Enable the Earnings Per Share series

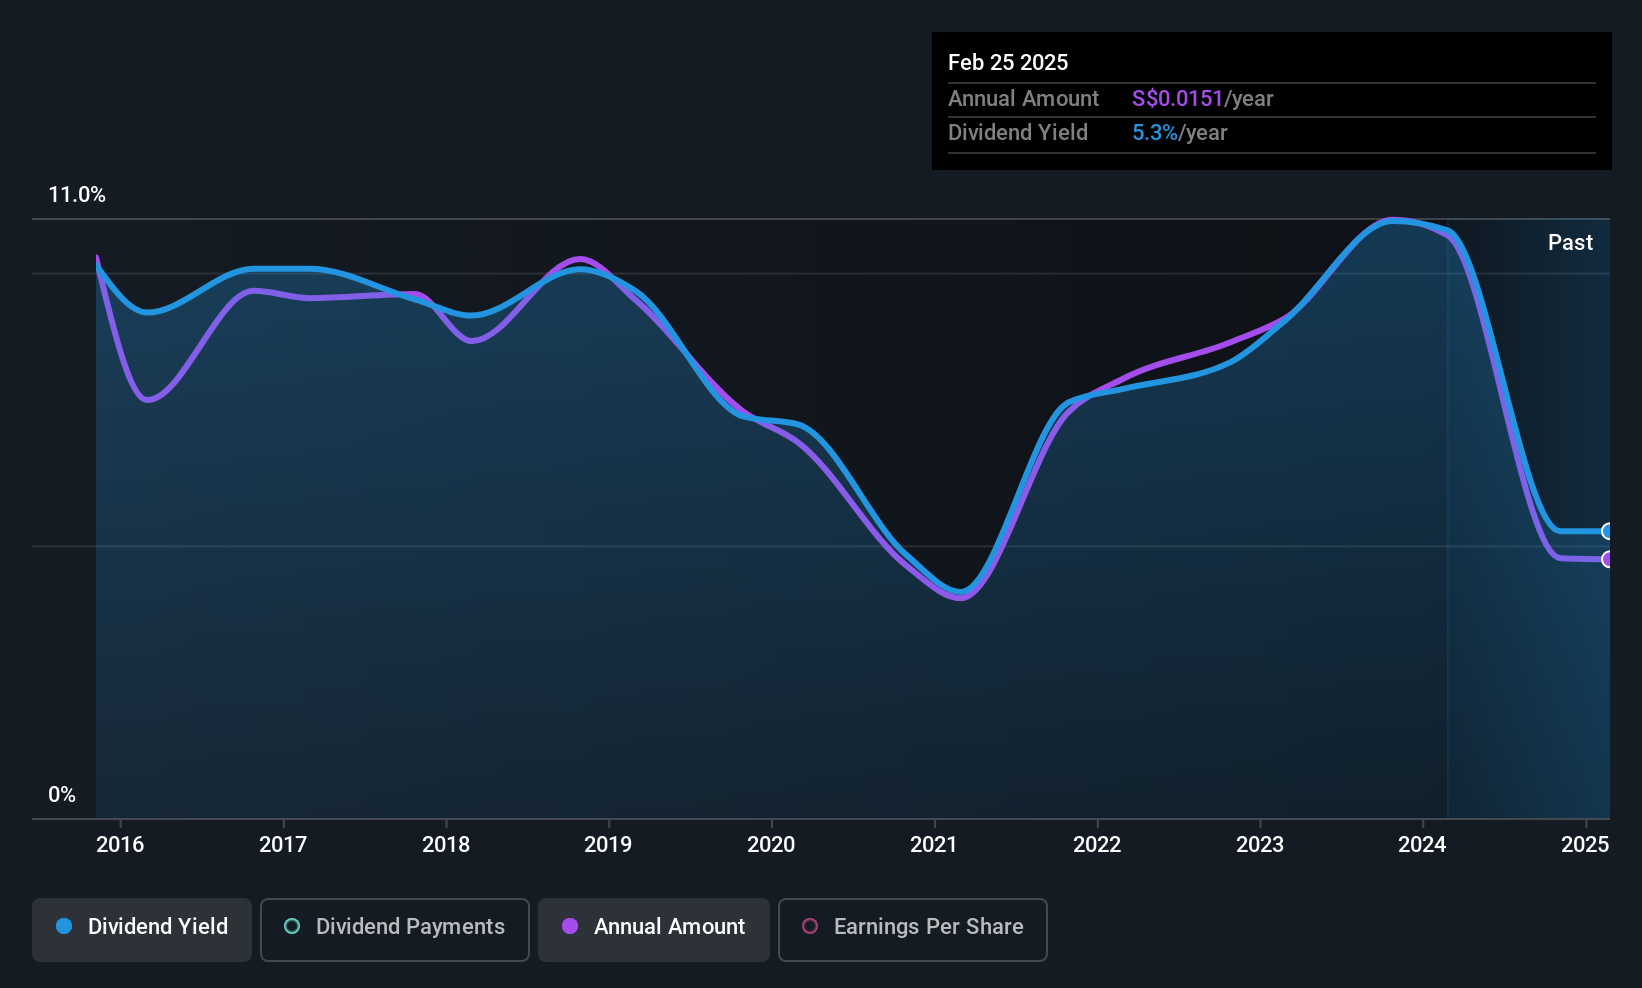coord(912,930)
